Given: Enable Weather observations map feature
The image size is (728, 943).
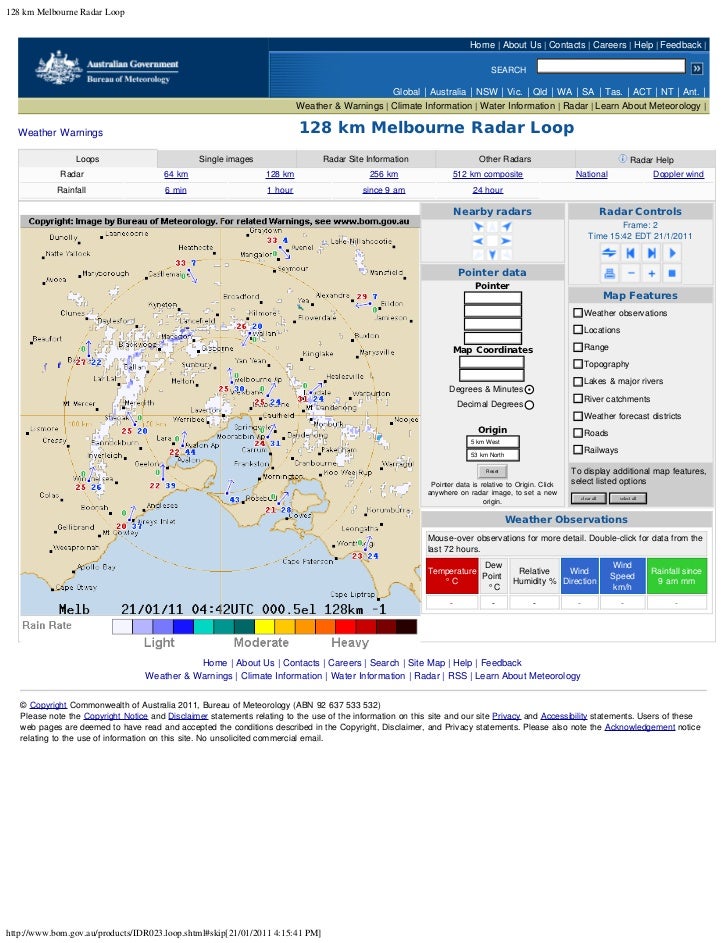Looking at the screenshot, I should 578,313.
